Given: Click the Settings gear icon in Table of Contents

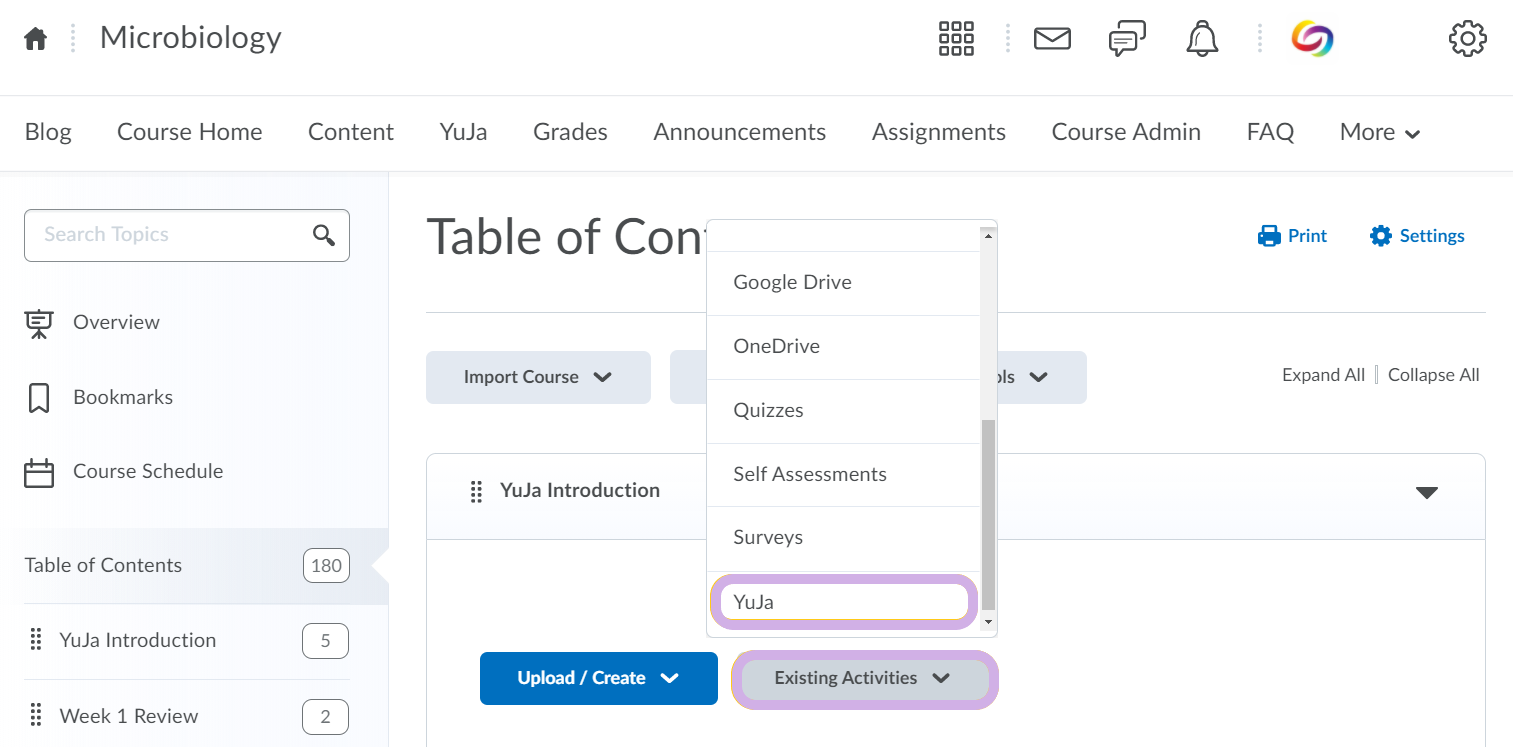Looking at the screenshot, I should pyautogui.click(x=1381, y=236).
